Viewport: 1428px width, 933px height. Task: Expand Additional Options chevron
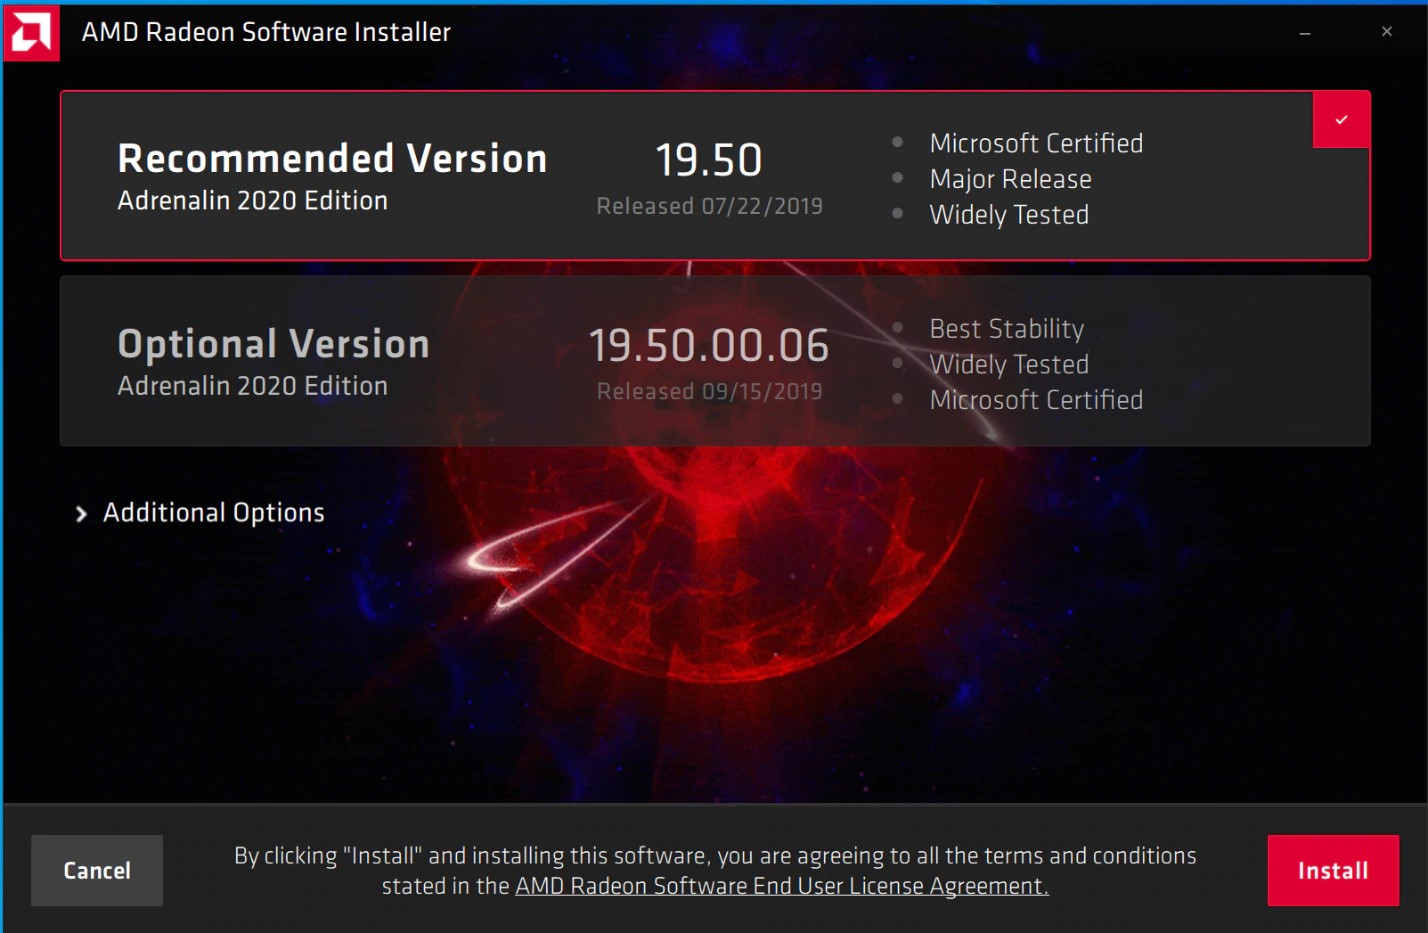click(81, 514)
